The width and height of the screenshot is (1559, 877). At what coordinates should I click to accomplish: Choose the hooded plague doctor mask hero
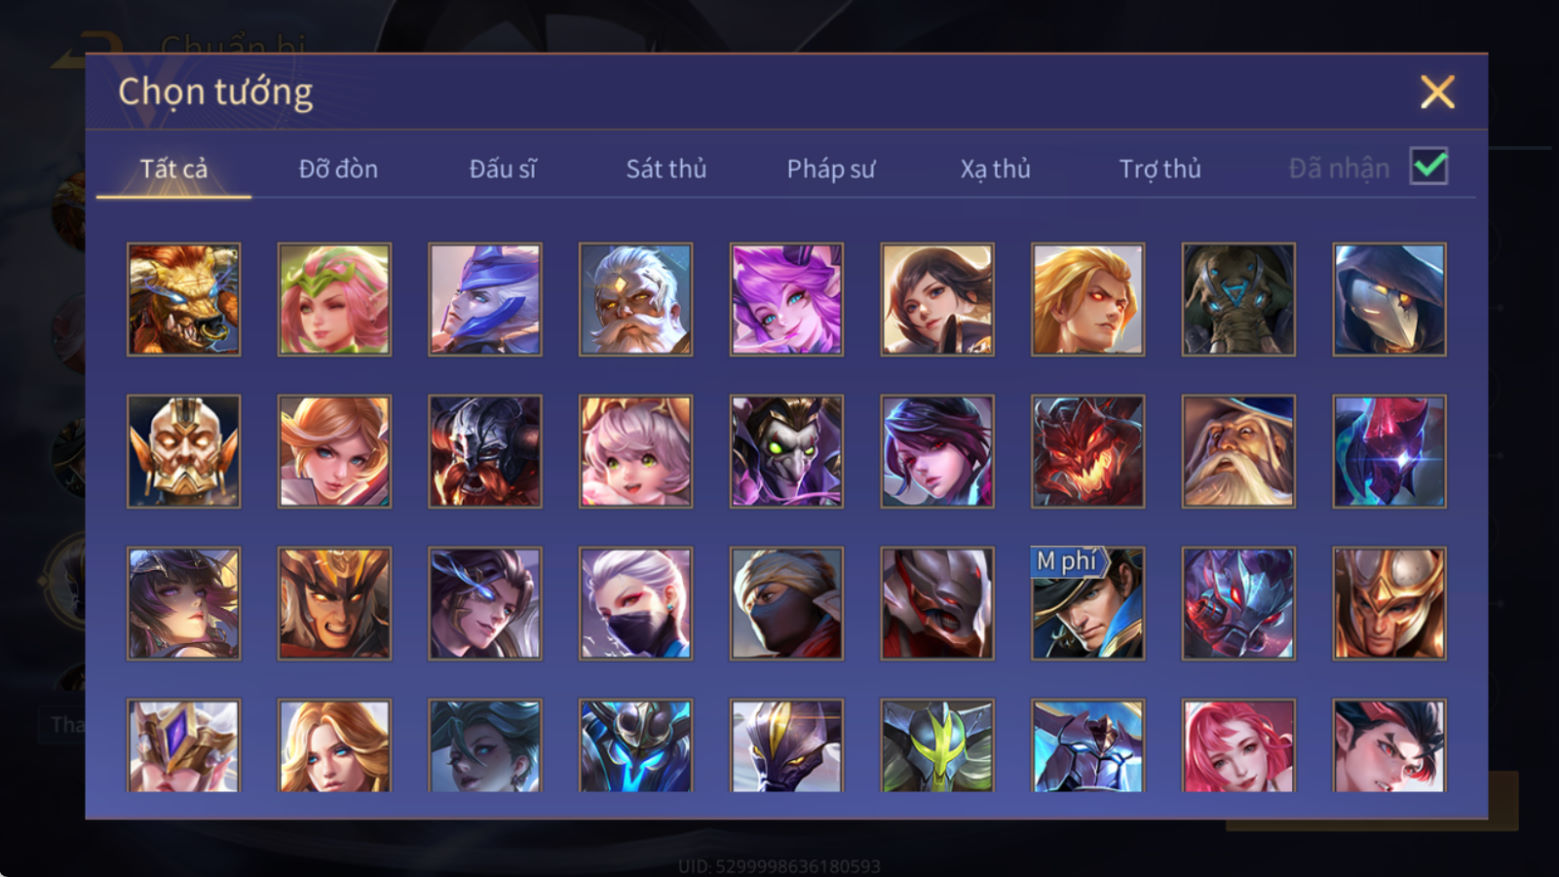pyautogui.click(x=1389, y=299)
